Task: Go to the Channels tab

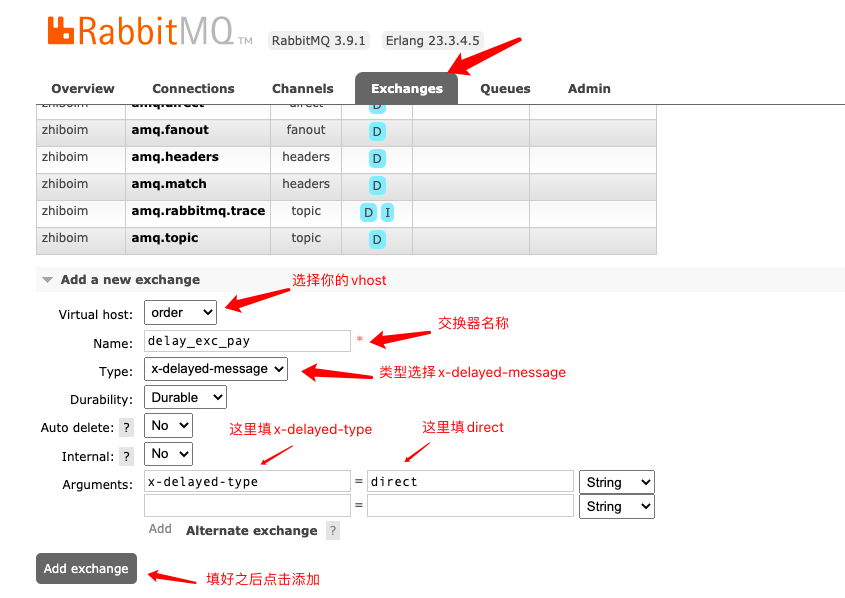Action: click(303, 88)
